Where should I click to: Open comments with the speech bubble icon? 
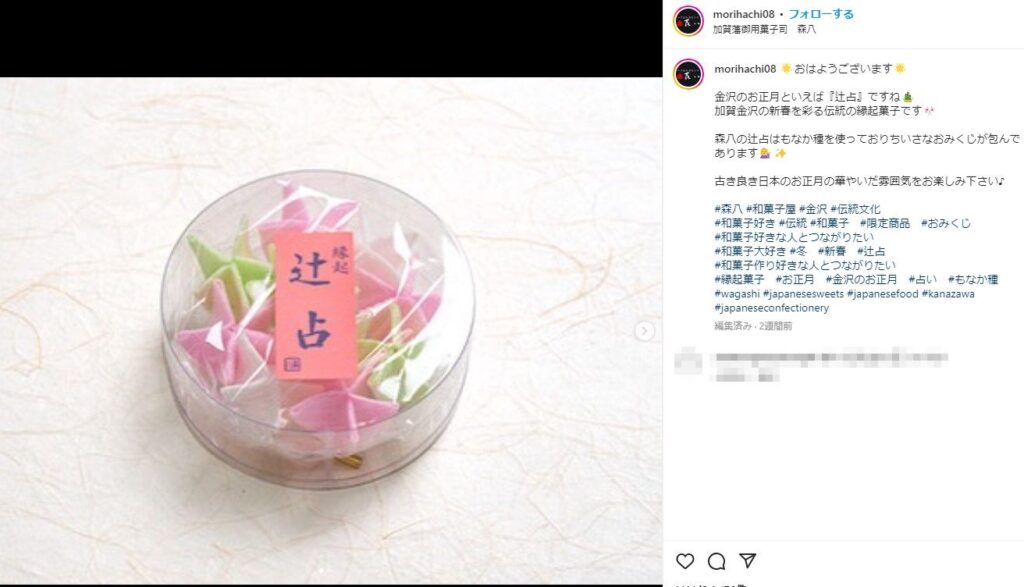point(716,561)
